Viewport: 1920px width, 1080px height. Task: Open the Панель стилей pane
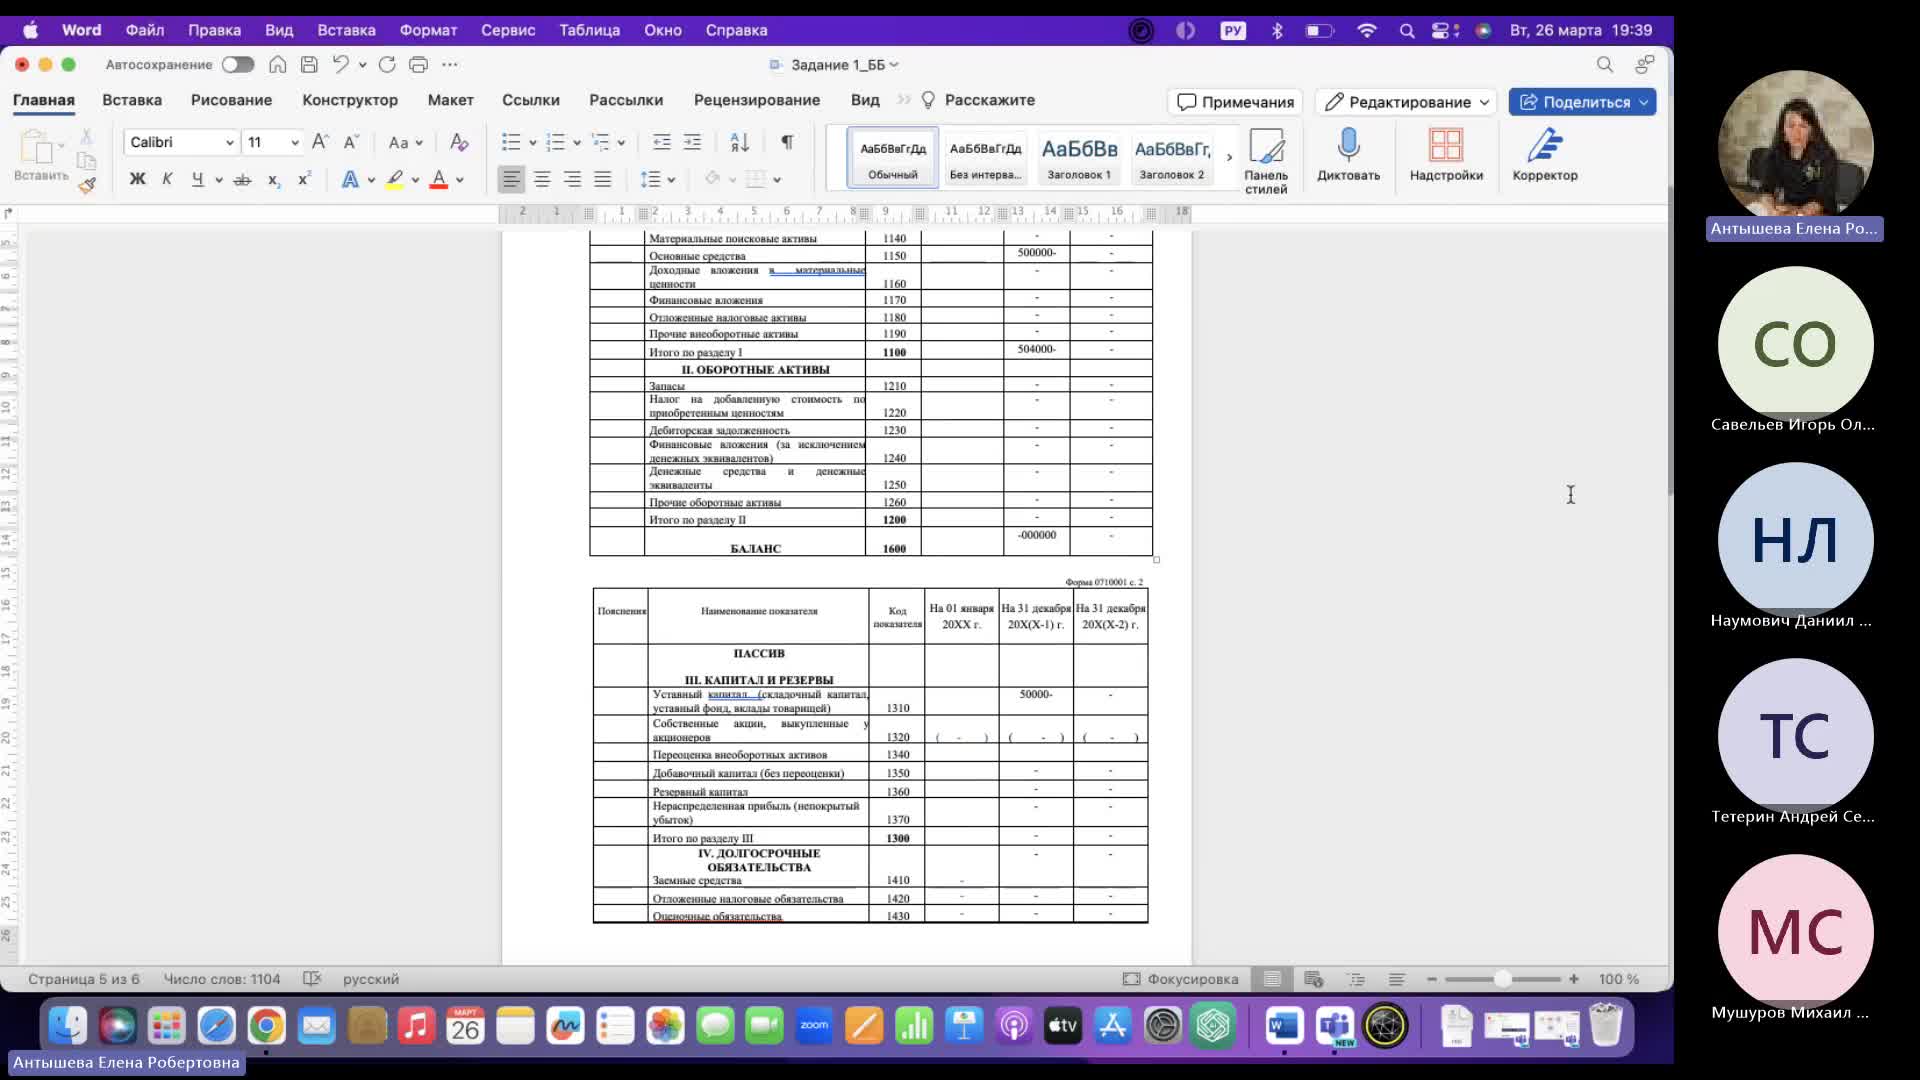(x=1266, y=160)
